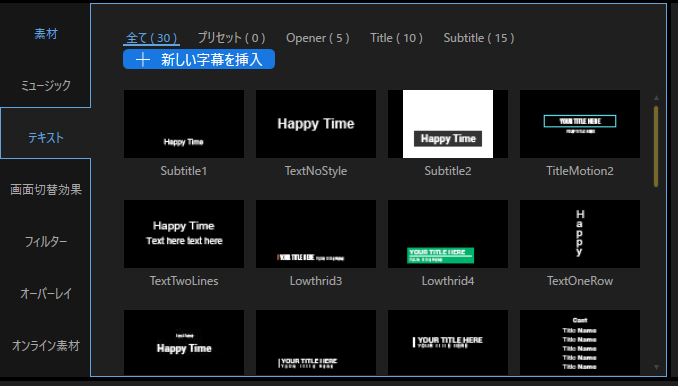Pick the green Lowthrid4 template
The image size is (678, 386).
pos(448,234)
